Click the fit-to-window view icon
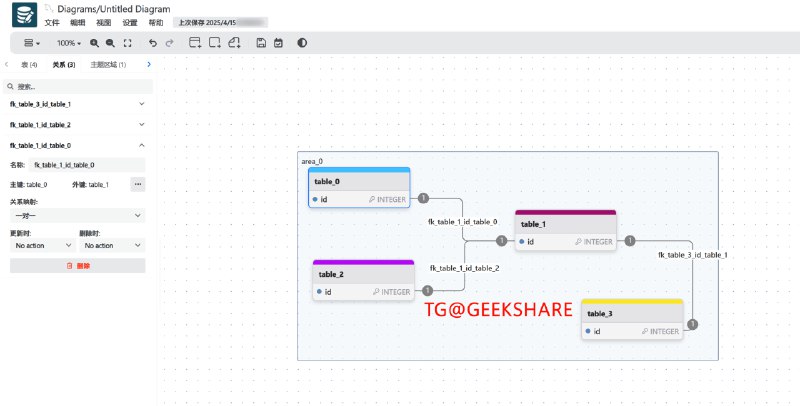This screenshot has height=406, width=800. (127, 43)
